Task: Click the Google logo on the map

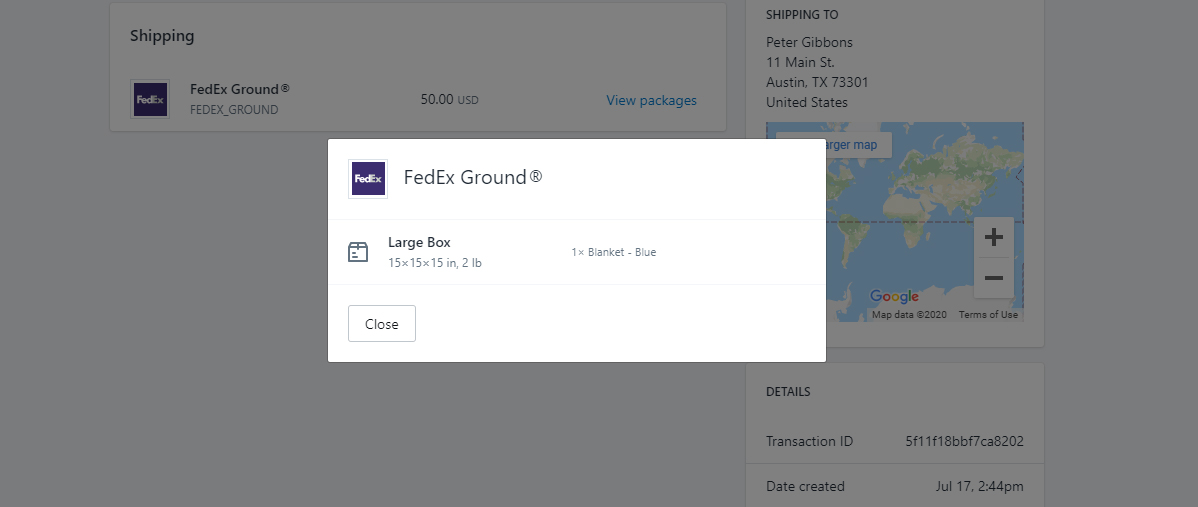Action: (x=894, y=296)
